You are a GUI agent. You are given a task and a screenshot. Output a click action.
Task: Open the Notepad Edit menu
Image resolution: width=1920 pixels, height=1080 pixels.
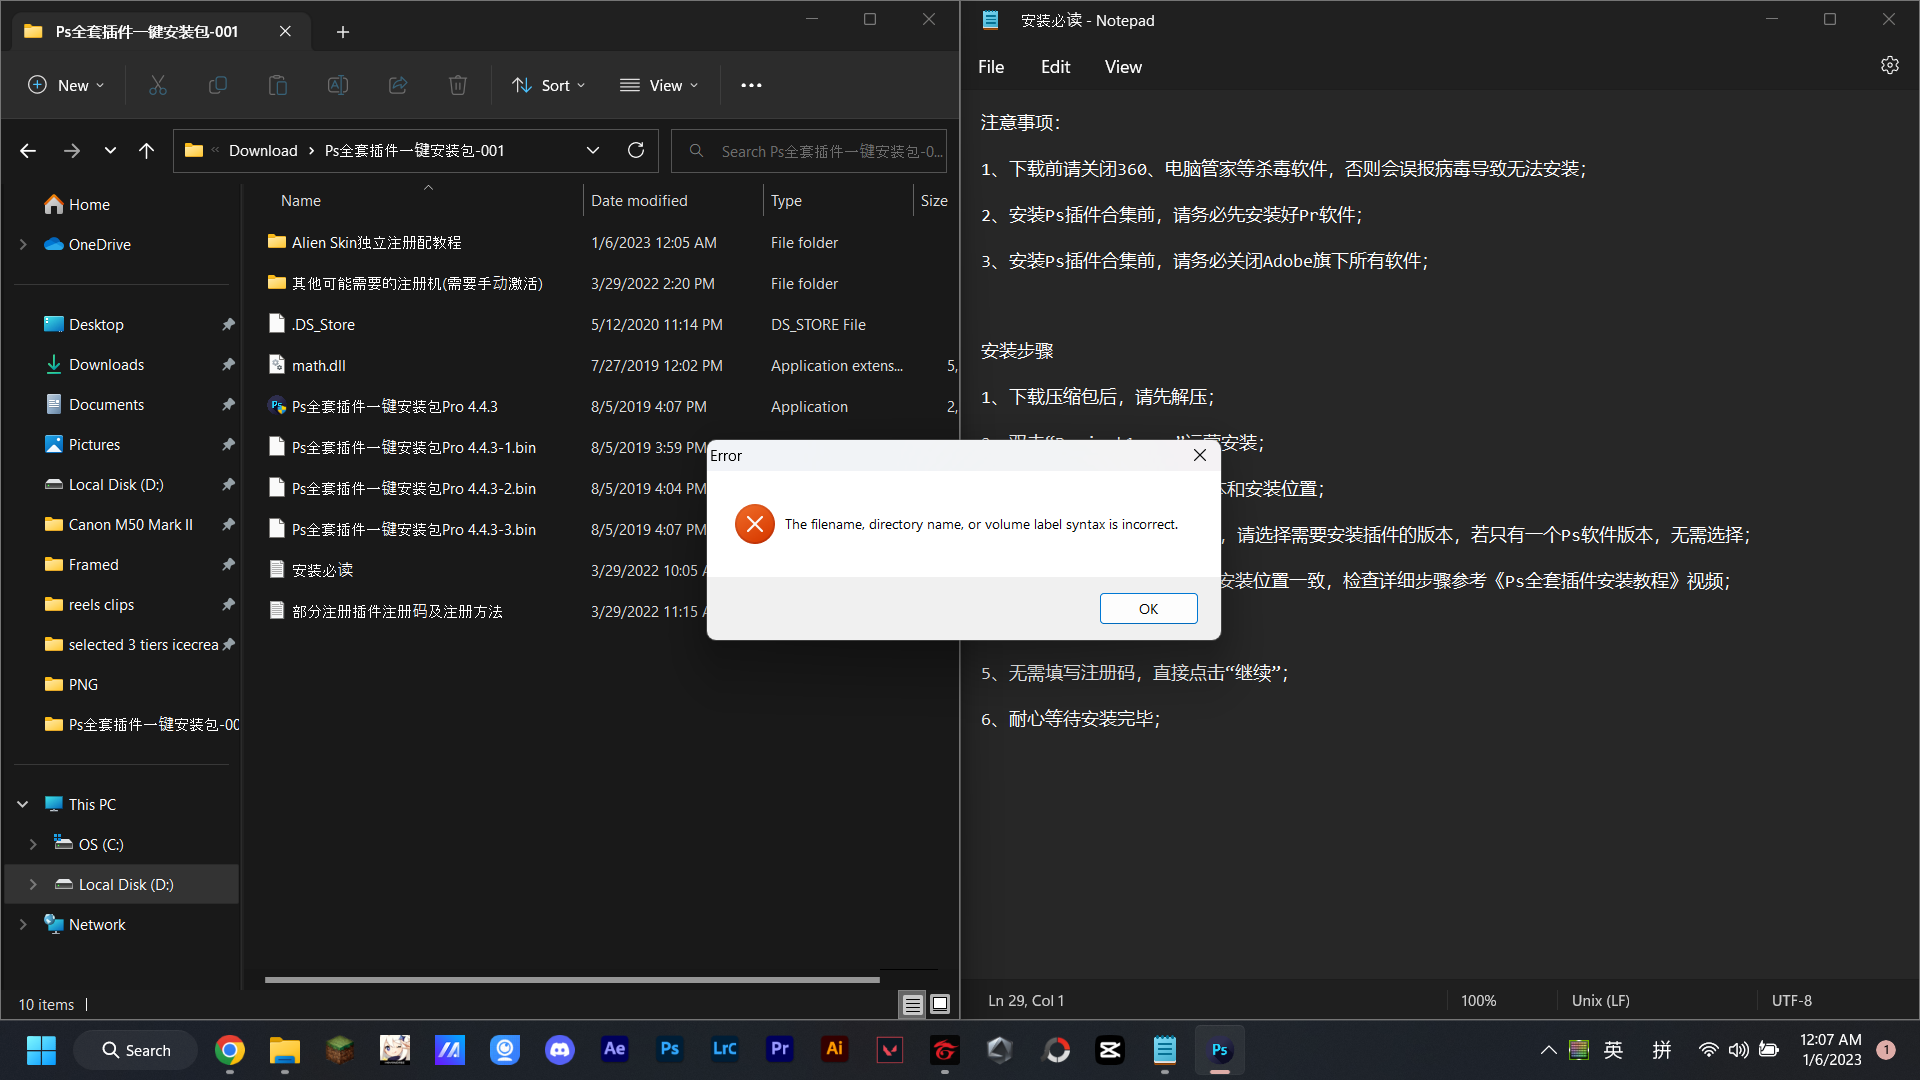pyautogui.click(x=1055, y=67)
